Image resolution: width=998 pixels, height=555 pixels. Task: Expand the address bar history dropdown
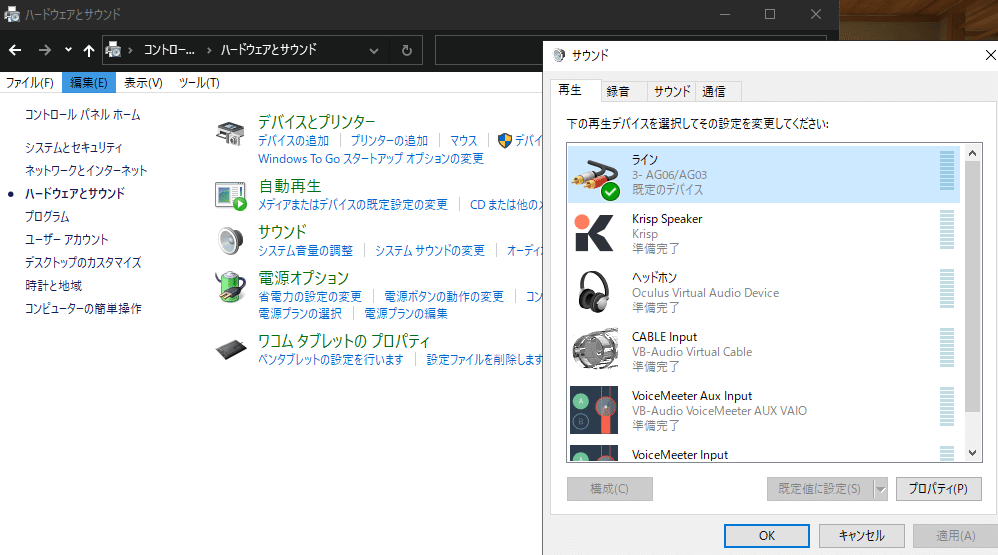374,50
